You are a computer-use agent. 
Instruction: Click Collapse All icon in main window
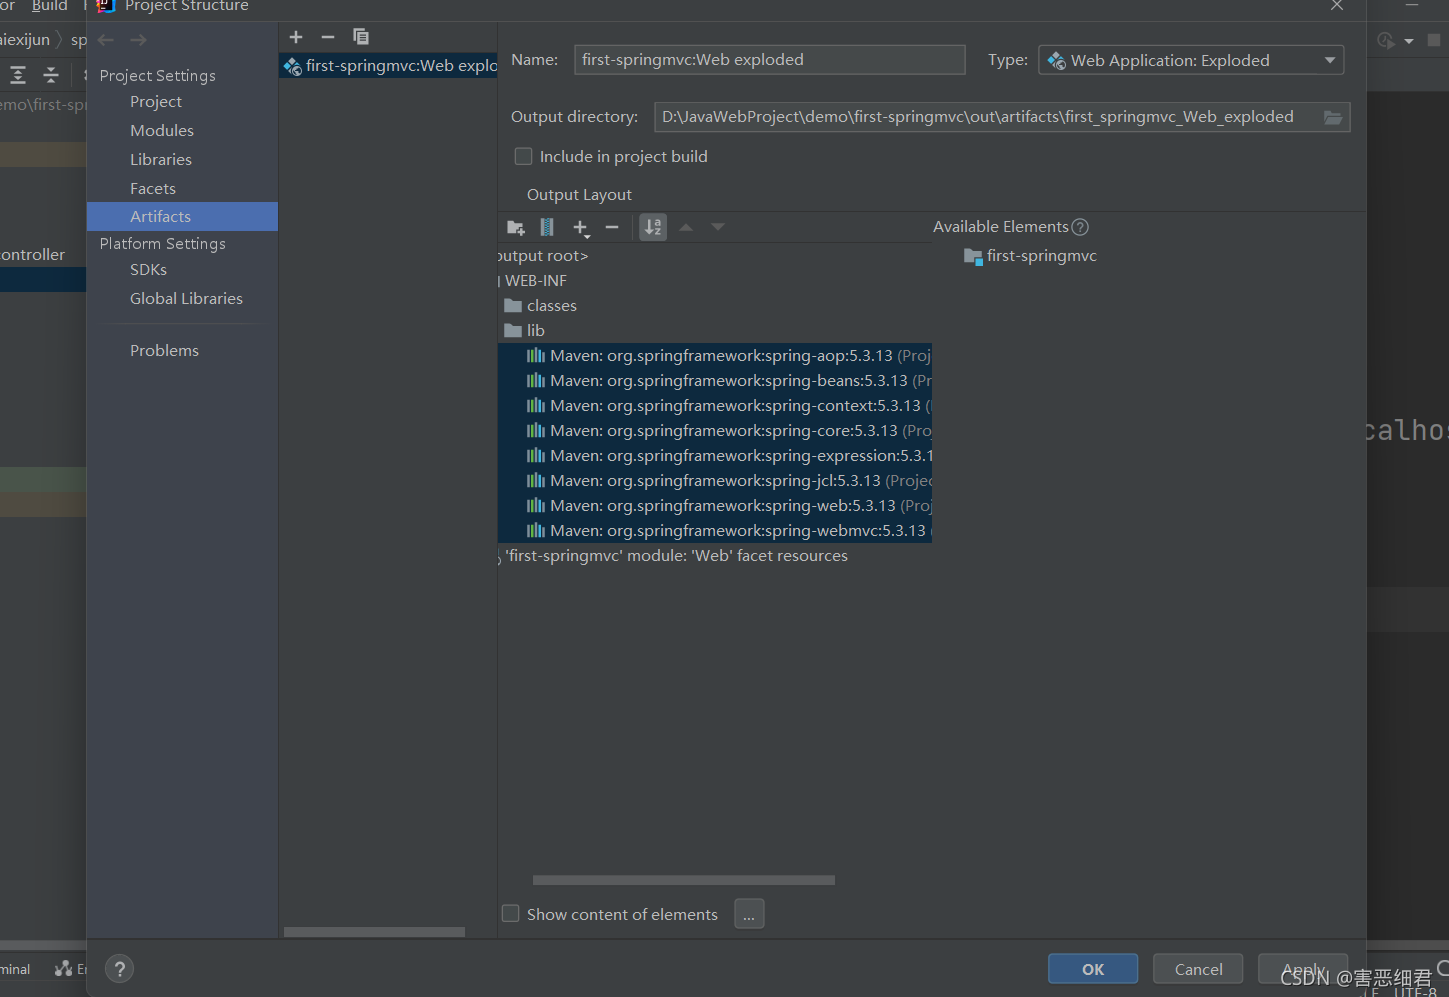point(51,75)
